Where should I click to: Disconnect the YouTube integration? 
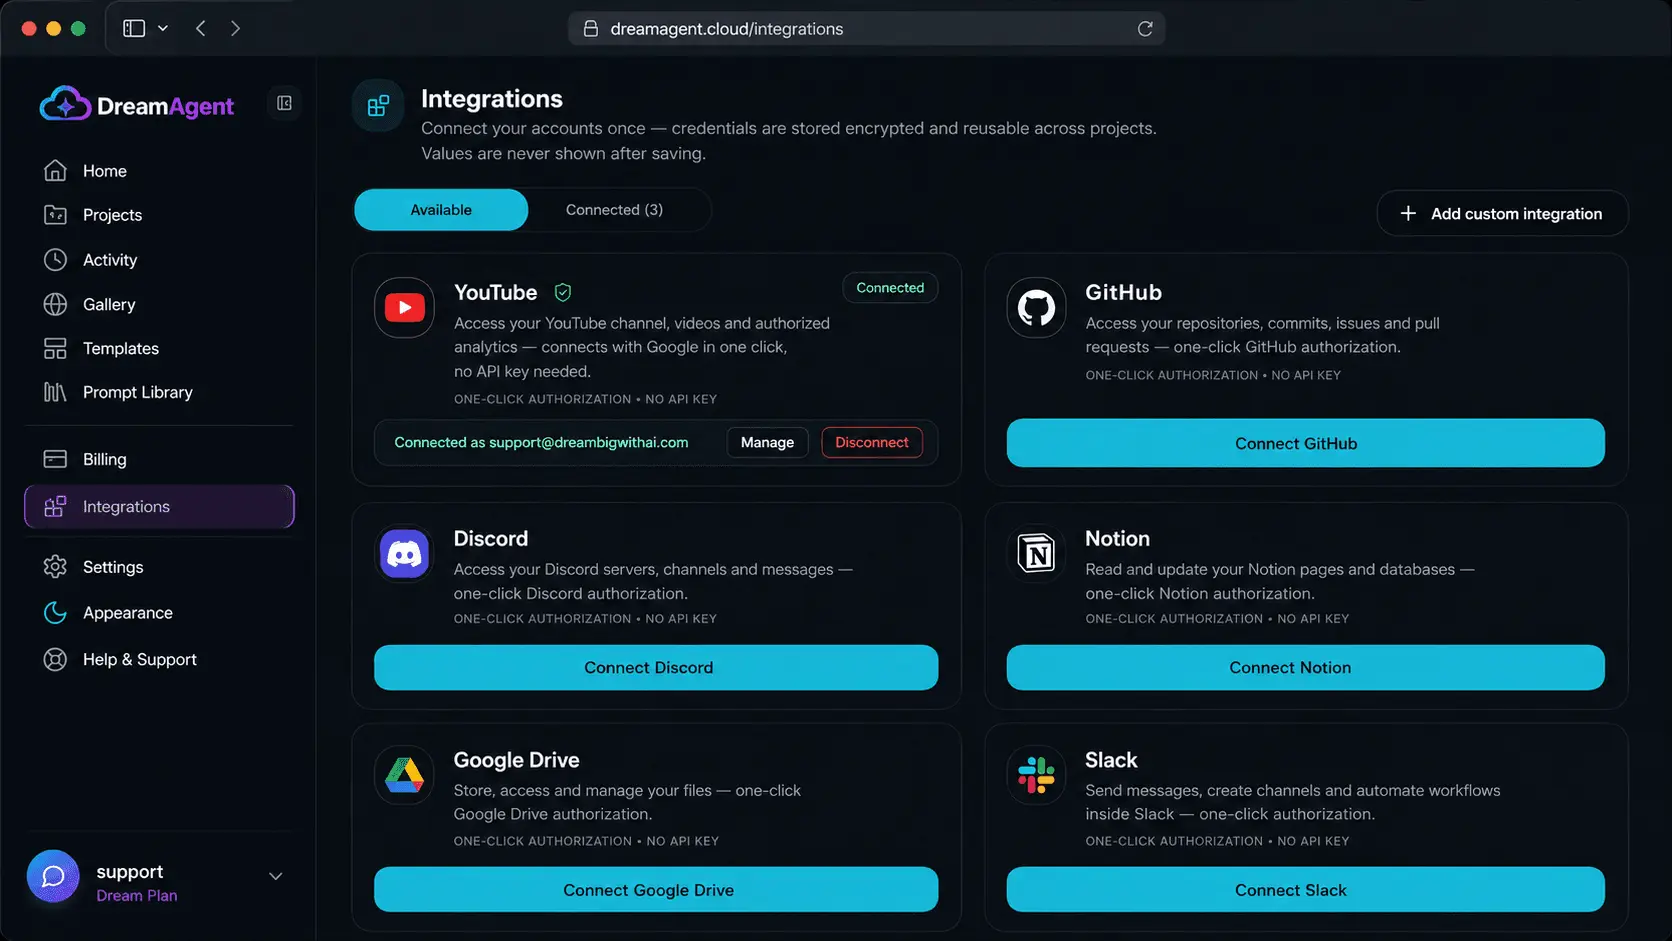coord(872,442)
